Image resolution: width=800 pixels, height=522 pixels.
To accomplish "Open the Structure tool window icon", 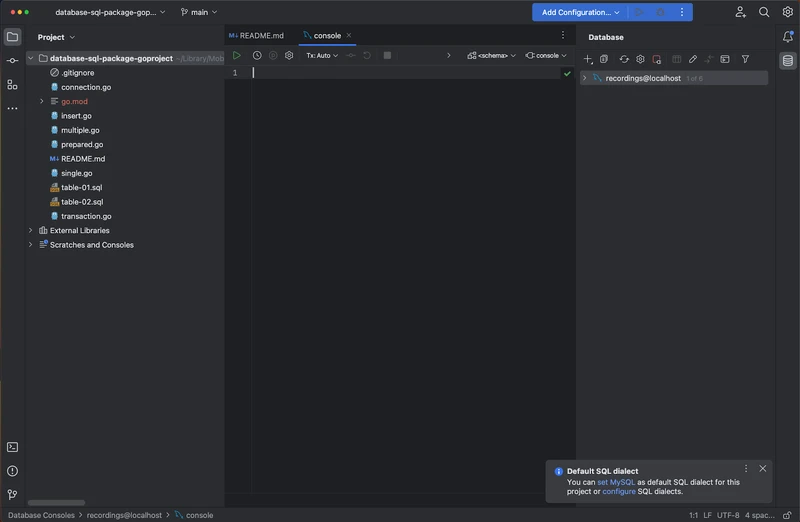I will point(12,85).
